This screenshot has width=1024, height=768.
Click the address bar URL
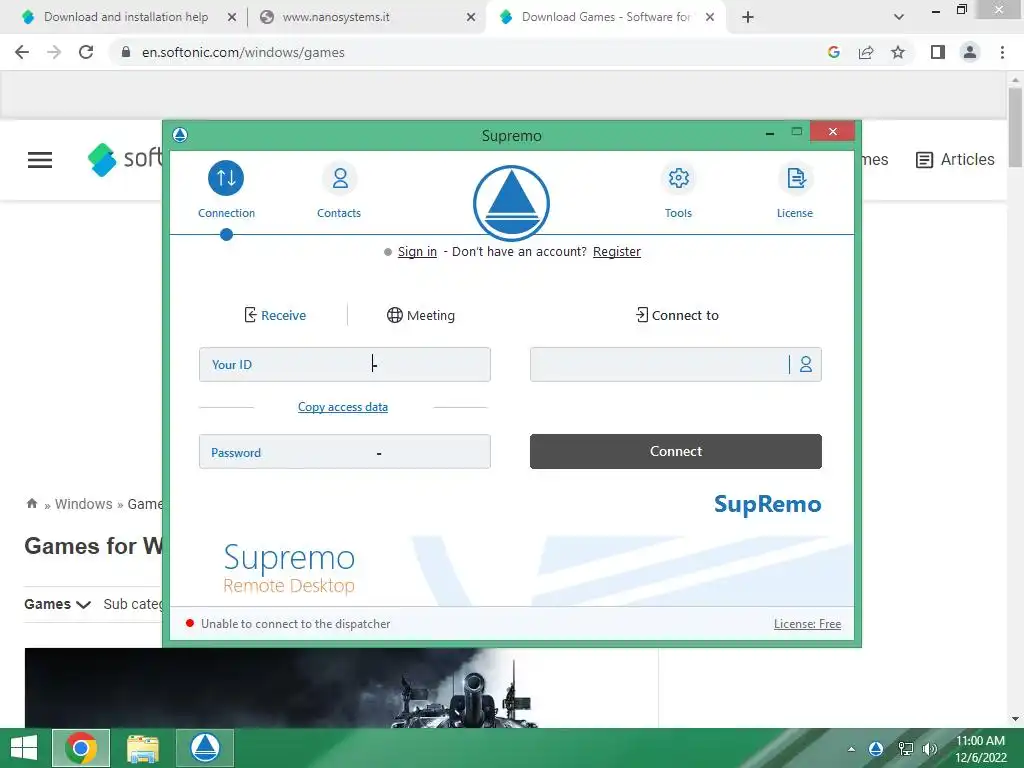tap(243, 52)
